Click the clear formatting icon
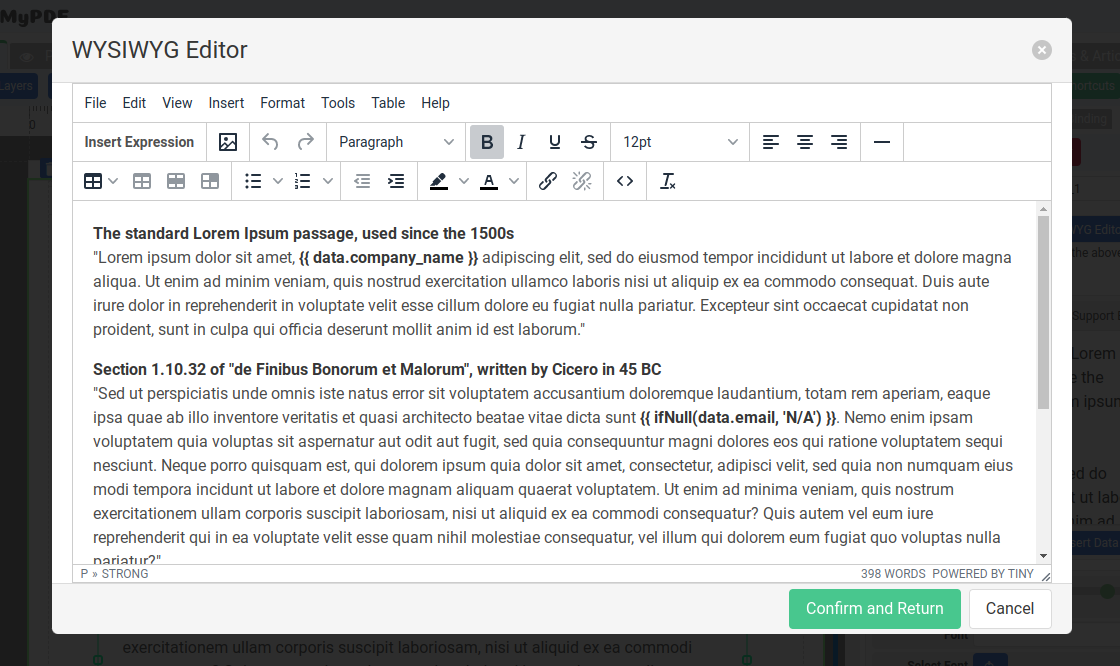Screen dimensions: 1120x666 click(x=668, y=181)
